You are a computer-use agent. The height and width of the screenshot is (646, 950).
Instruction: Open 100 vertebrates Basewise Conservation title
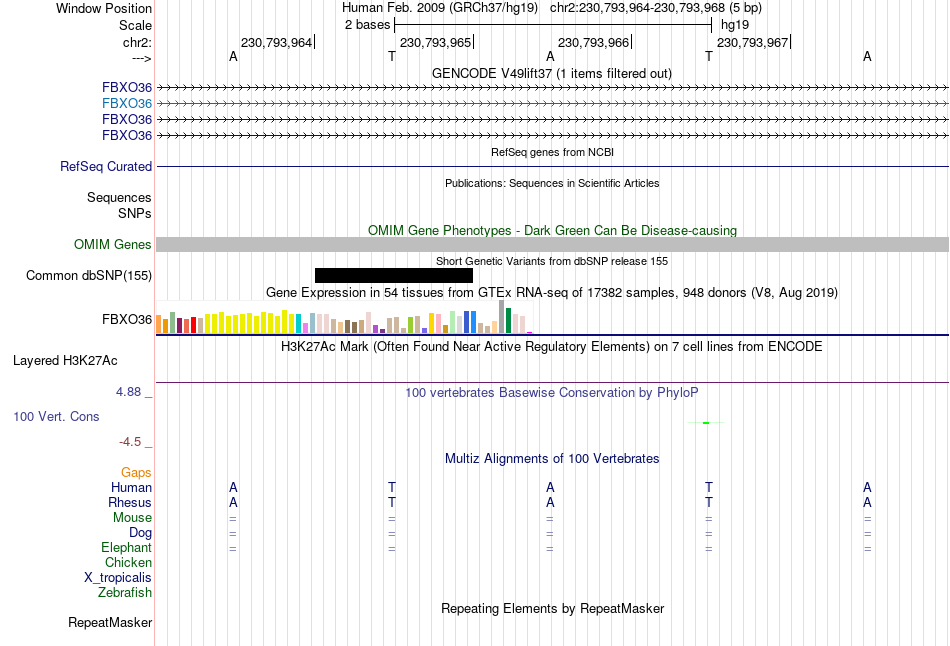point(552,393)
